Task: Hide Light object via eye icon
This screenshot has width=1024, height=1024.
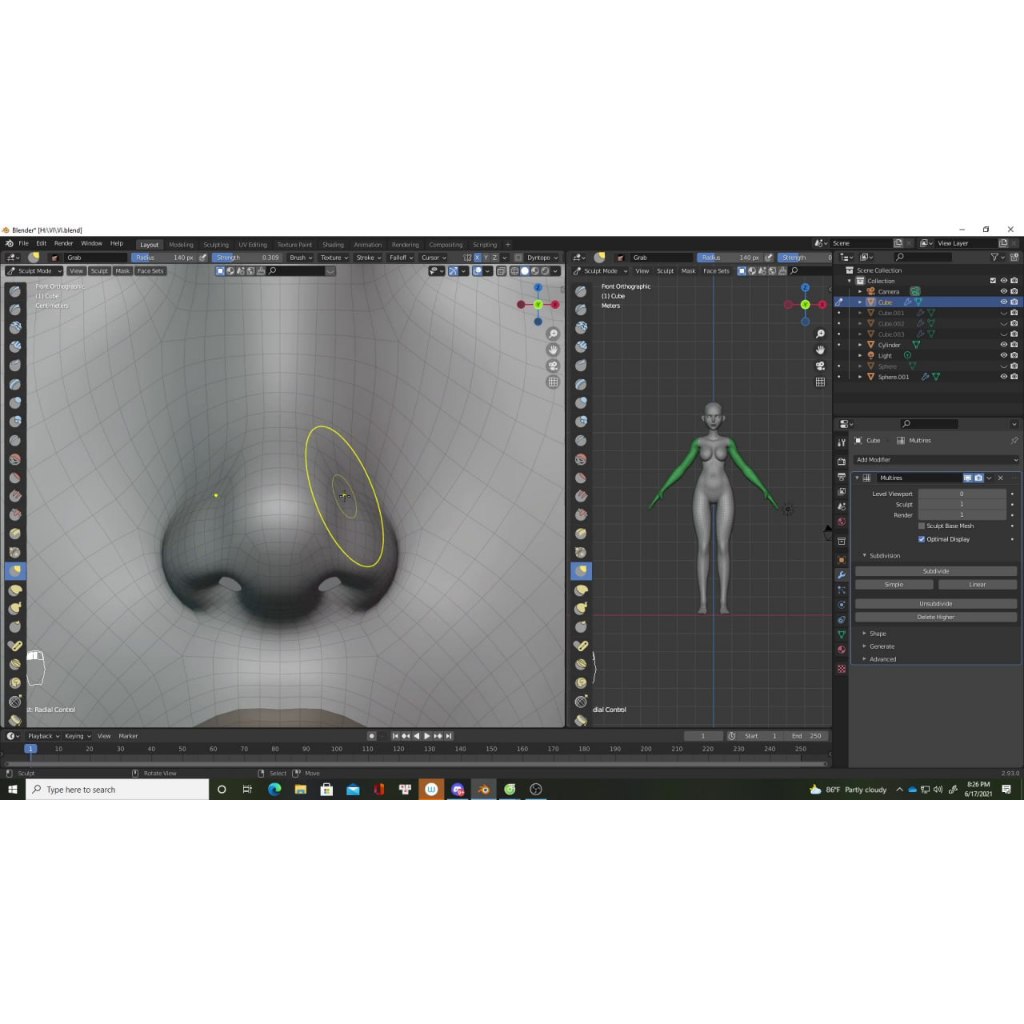Action: 1004,355
